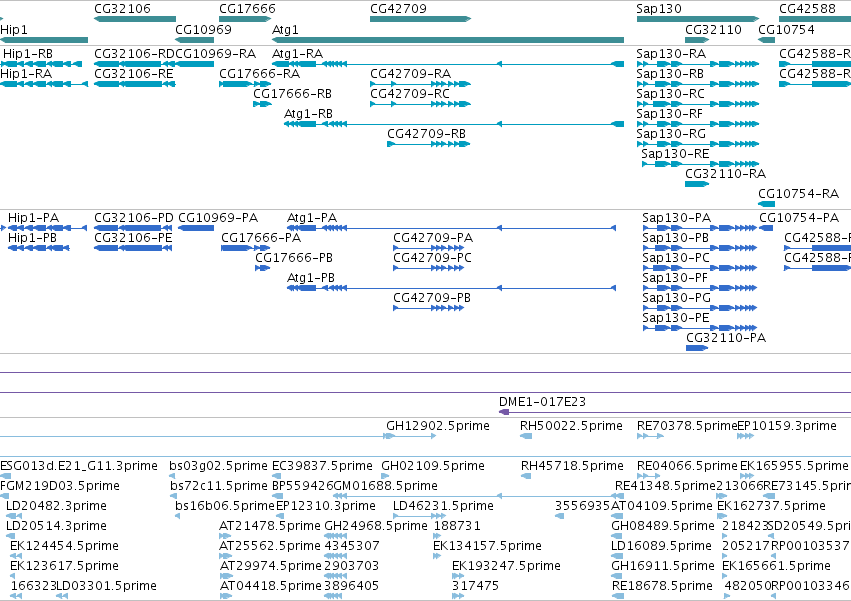The image size is (851, 601).
Task: Click the Atg1-PB protein label
Action: [311, 278]
